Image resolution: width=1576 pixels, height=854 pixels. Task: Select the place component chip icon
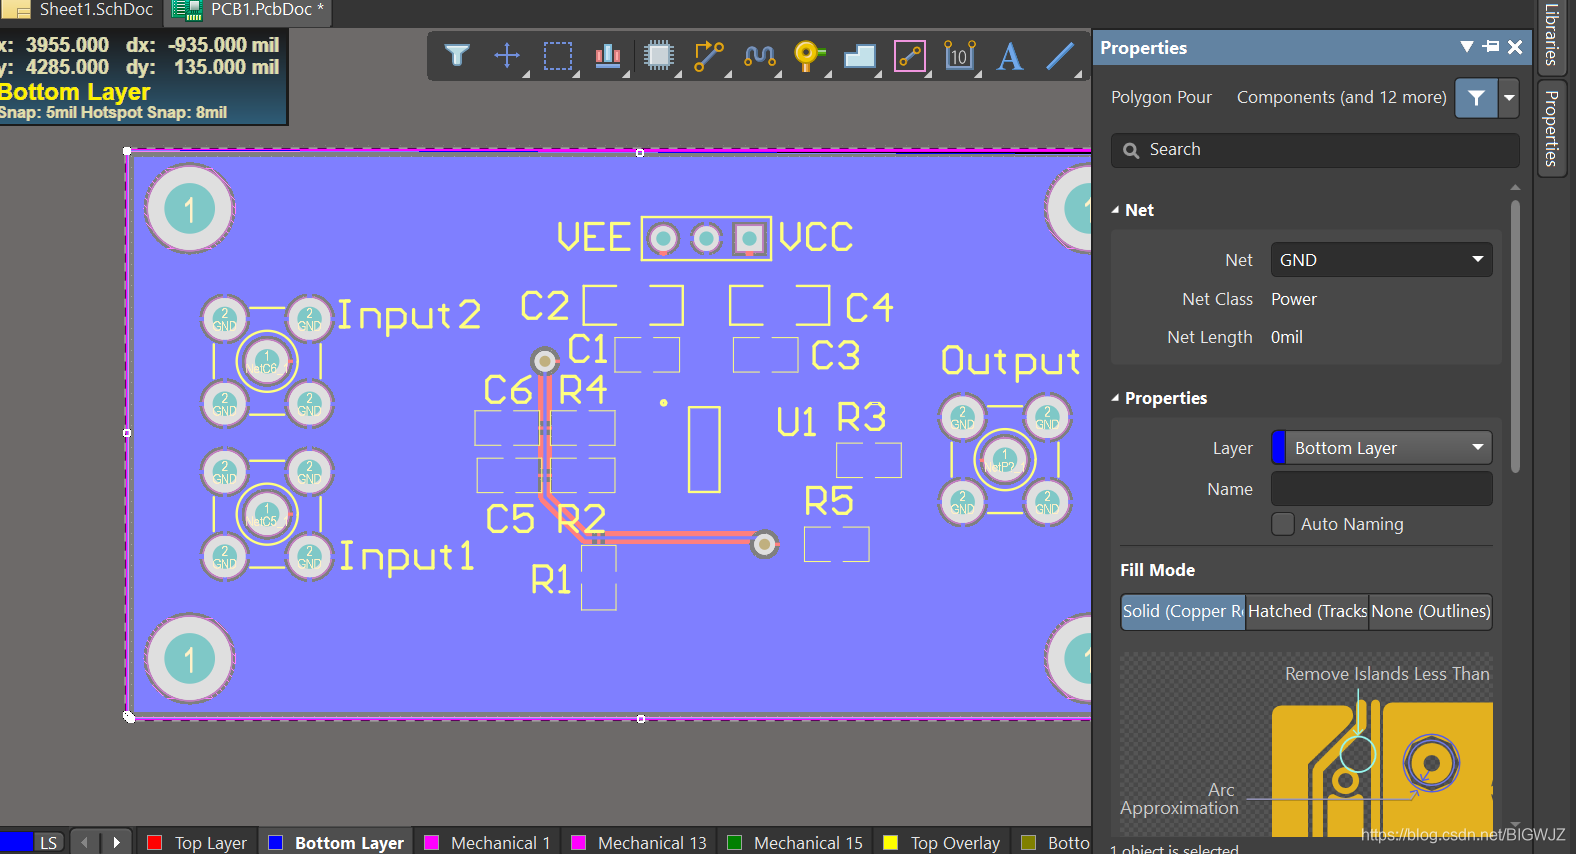click(659, 55)
